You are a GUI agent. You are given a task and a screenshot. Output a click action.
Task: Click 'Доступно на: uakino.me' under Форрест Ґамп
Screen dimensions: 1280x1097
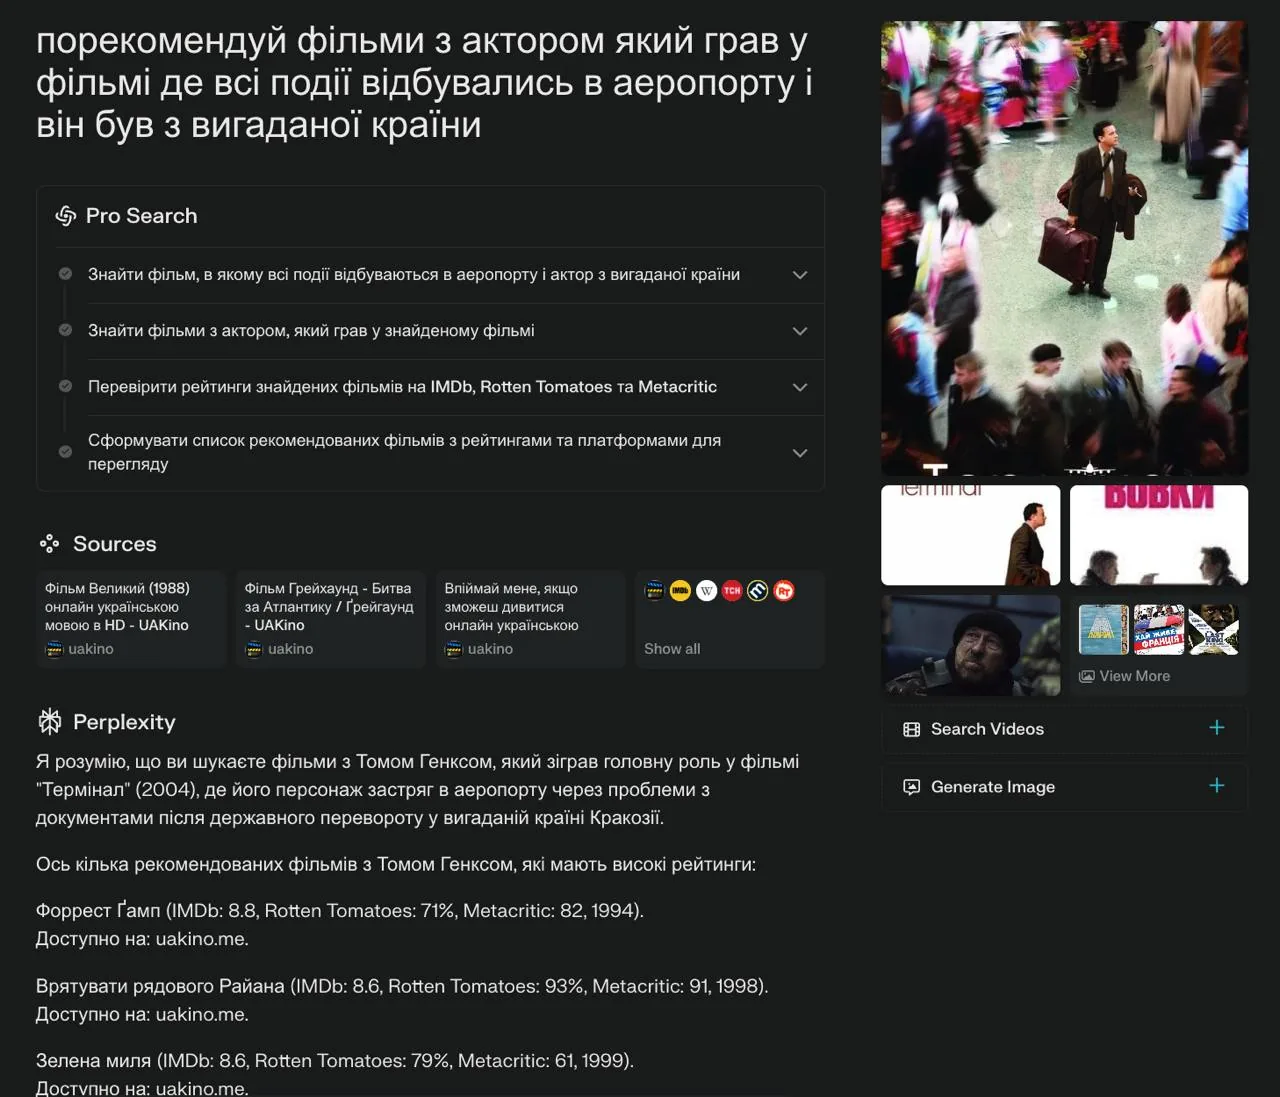142,939
